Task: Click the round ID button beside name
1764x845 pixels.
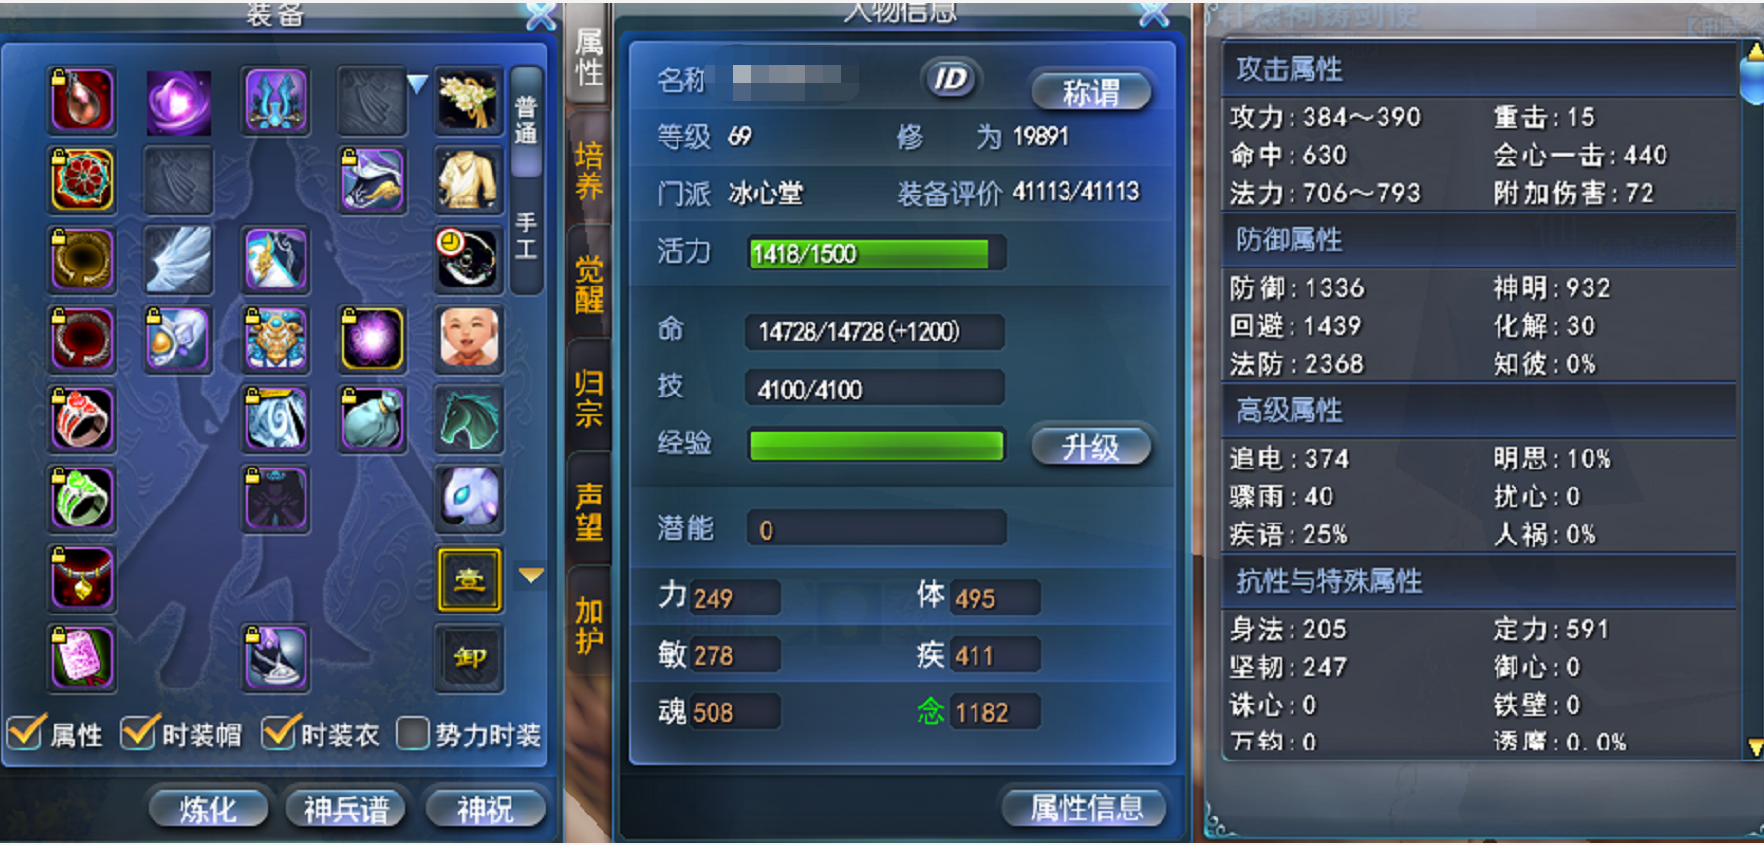Action: click(x=950, y=79)
